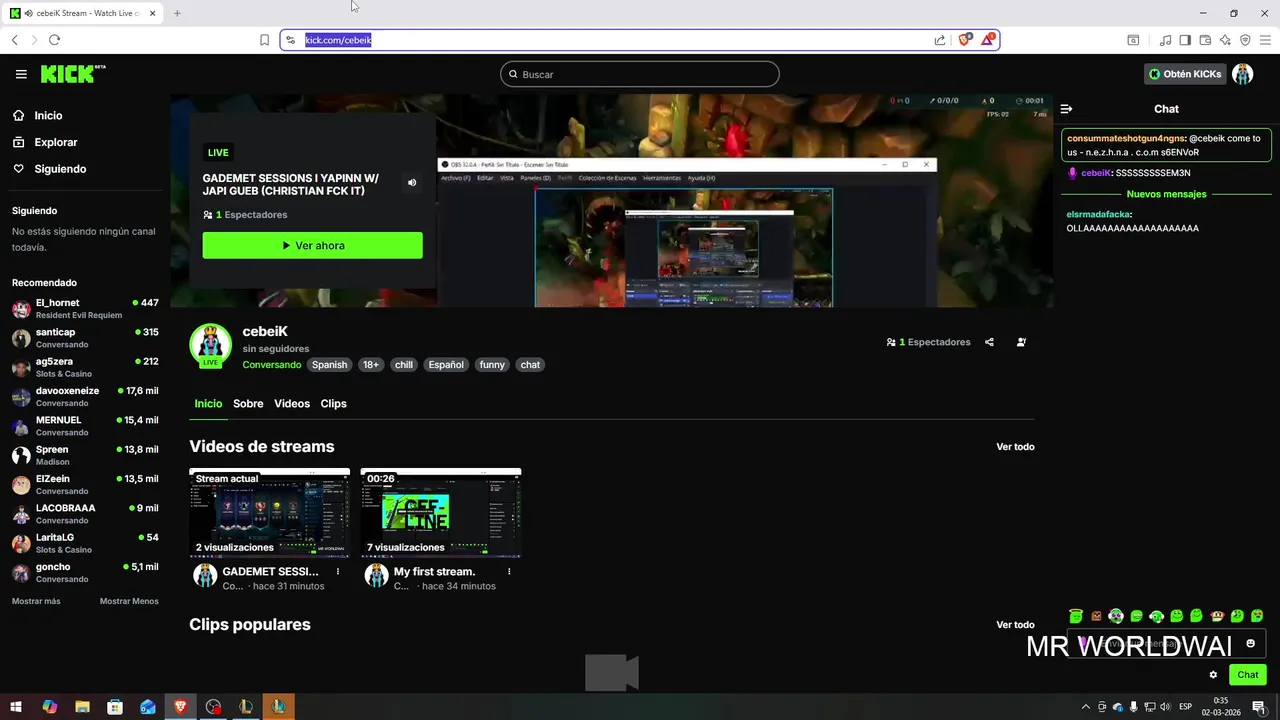Click the 18+ tag

coord(371,365)
